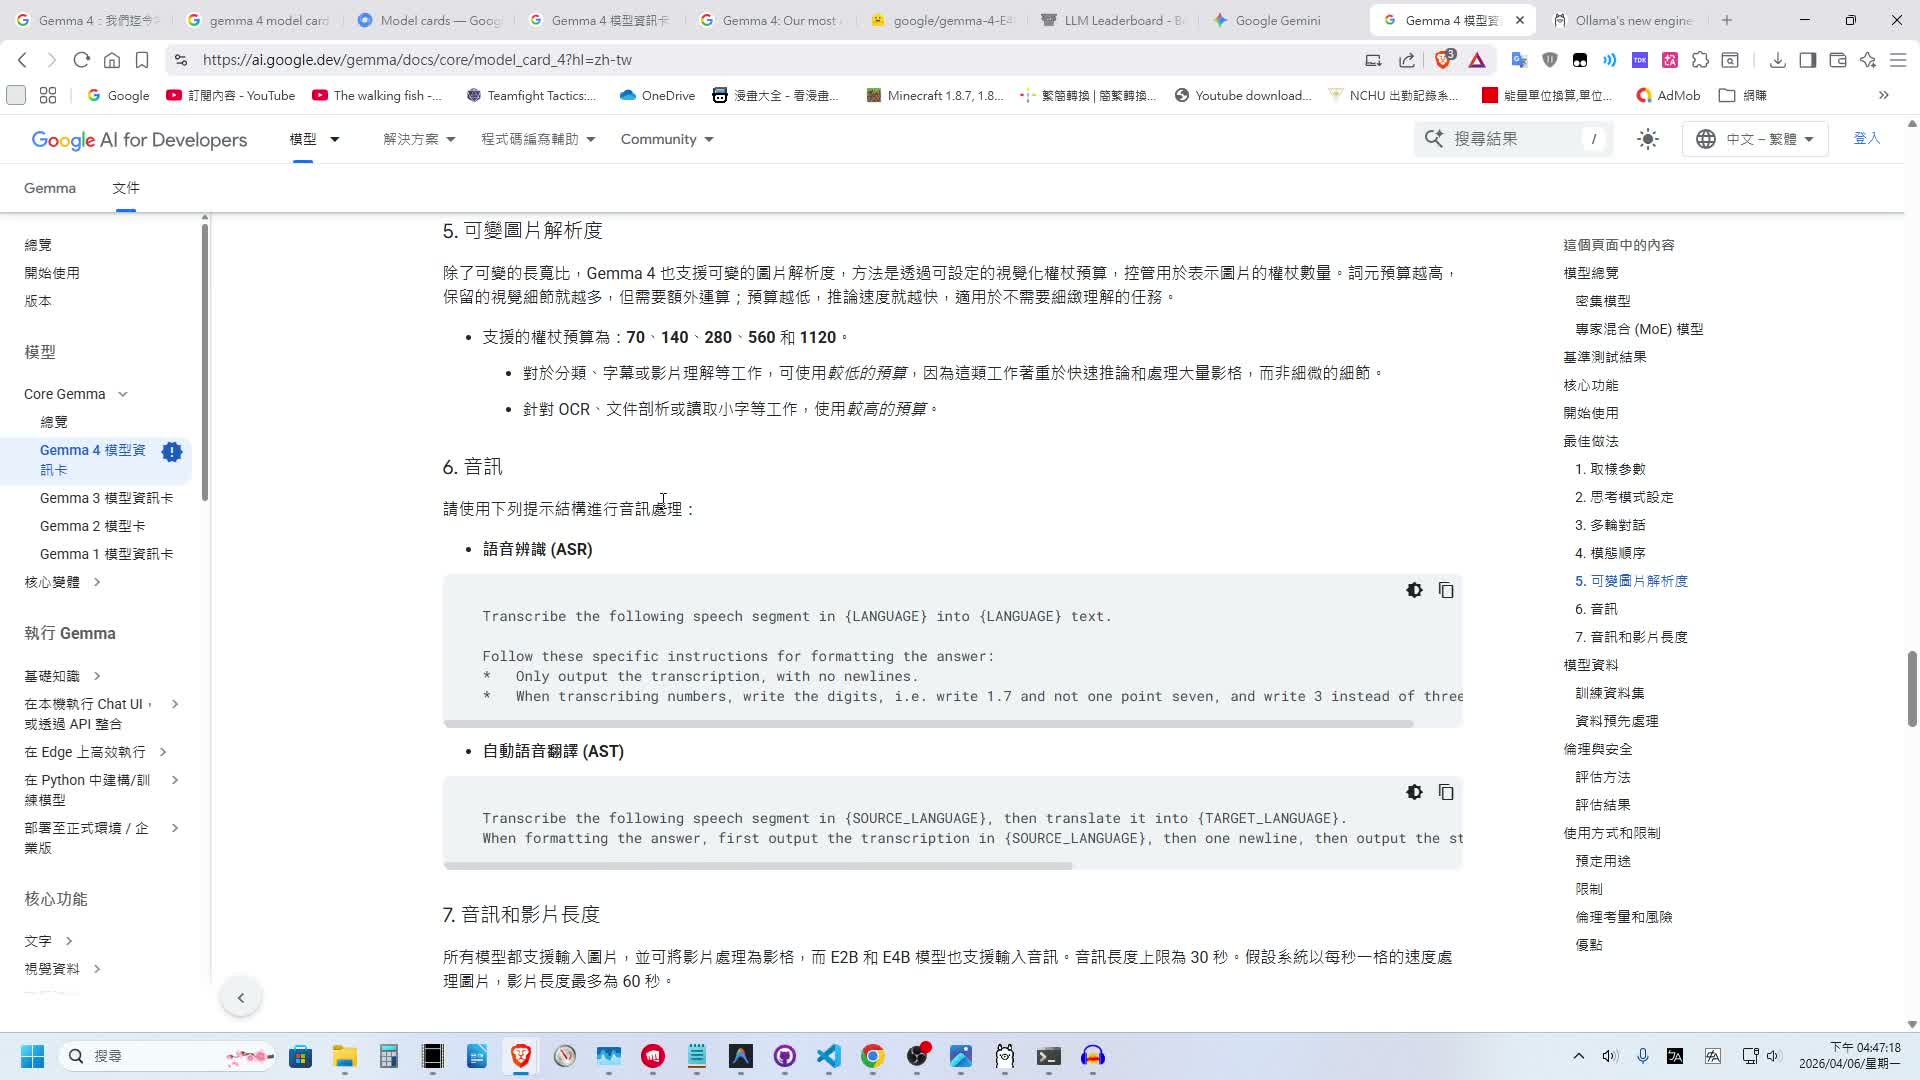Launch VS Code from taskbar

[828, 1056]
